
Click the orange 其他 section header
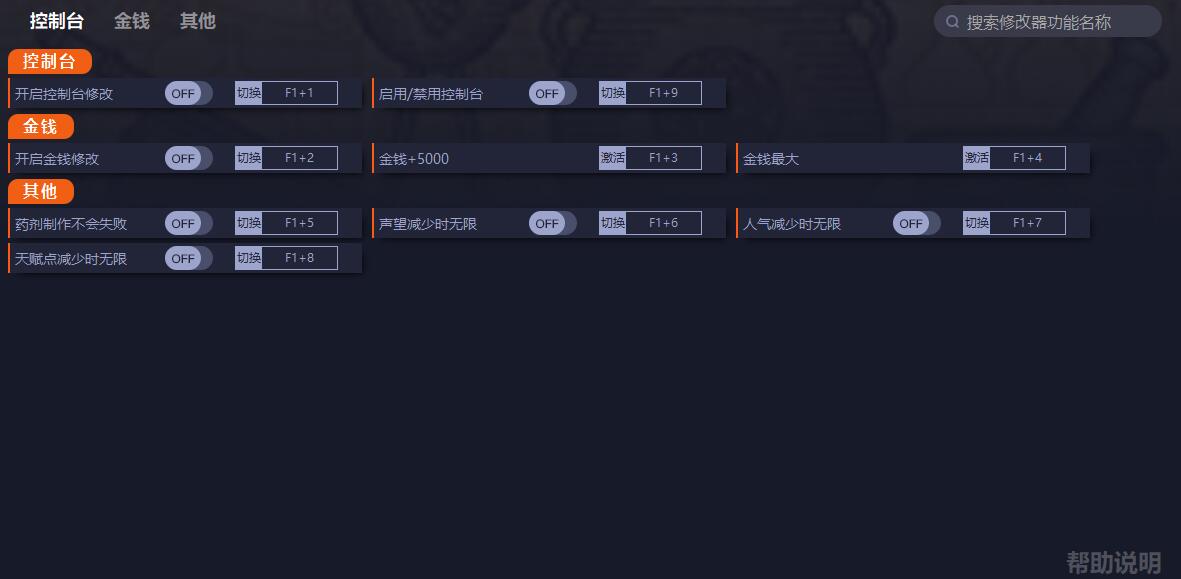click(41, 191)
